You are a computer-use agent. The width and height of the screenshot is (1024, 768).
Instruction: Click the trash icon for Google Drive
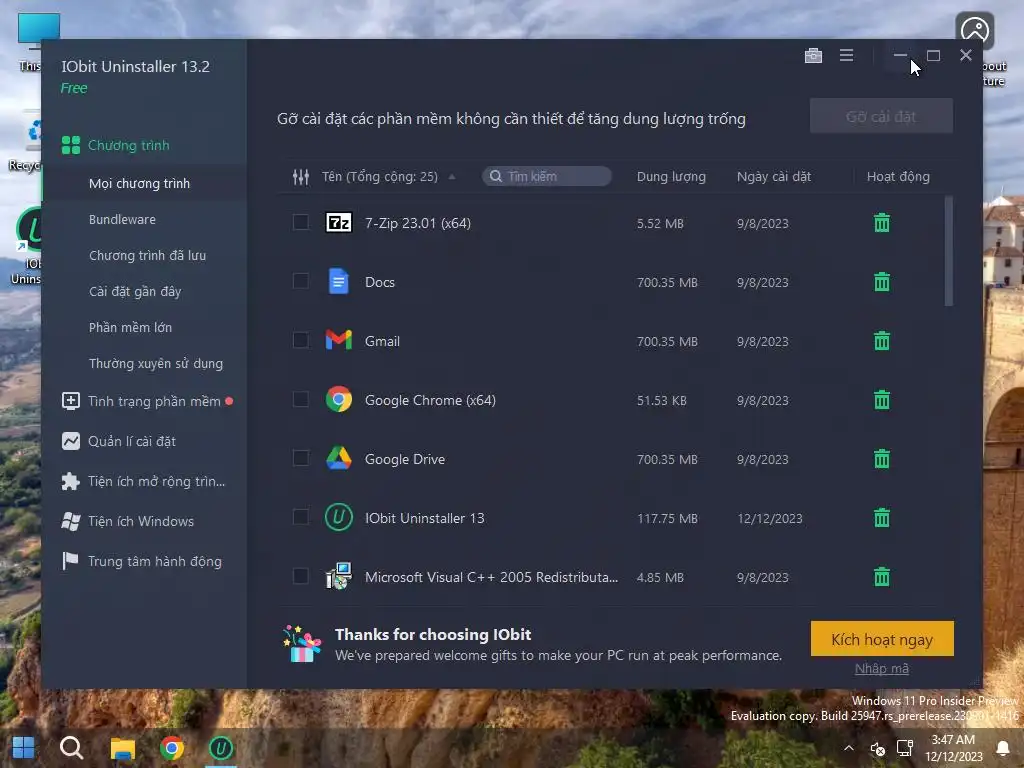tap(882, 459)
